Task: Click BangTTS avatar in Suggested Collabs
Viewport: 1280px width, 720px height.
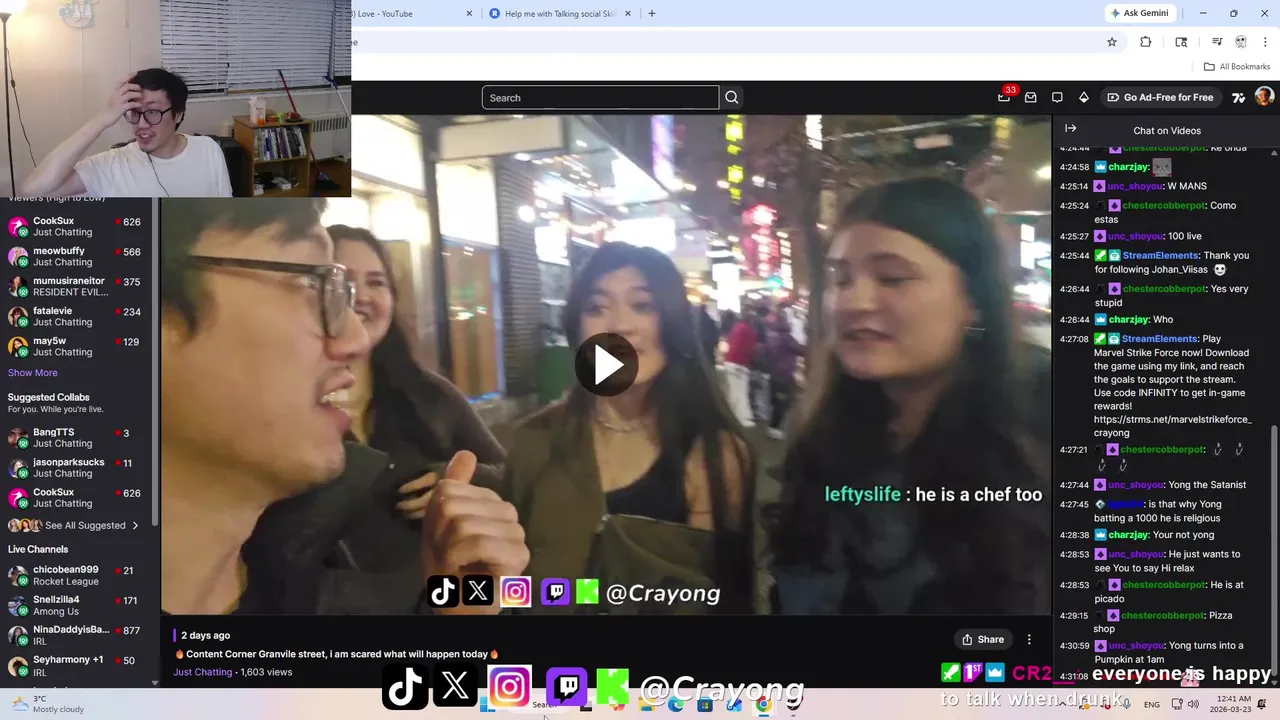Action: pyautogui.click(x=18, y=437)
